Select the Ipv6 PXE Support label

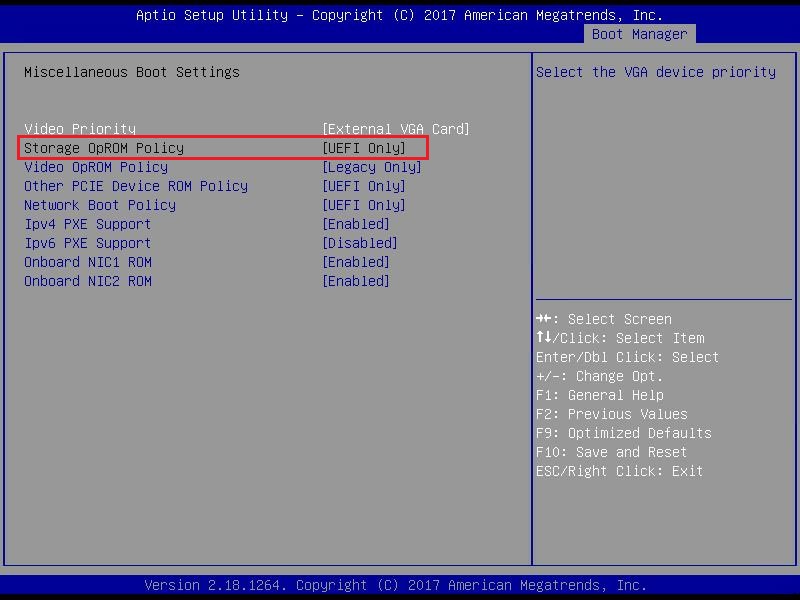click(x=88, y=243)
